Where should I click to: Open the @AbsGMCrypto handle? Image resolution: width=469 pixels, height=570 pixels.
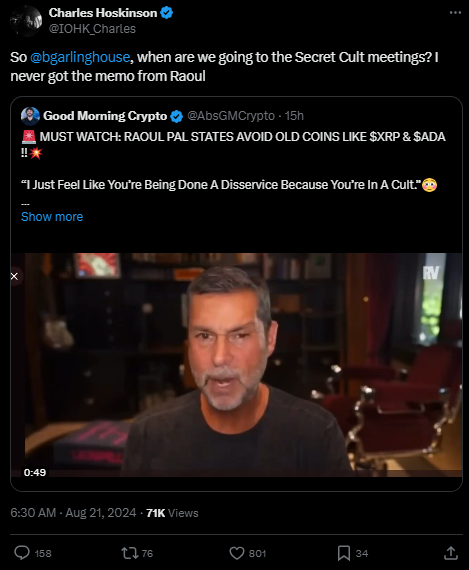point(231,116)
